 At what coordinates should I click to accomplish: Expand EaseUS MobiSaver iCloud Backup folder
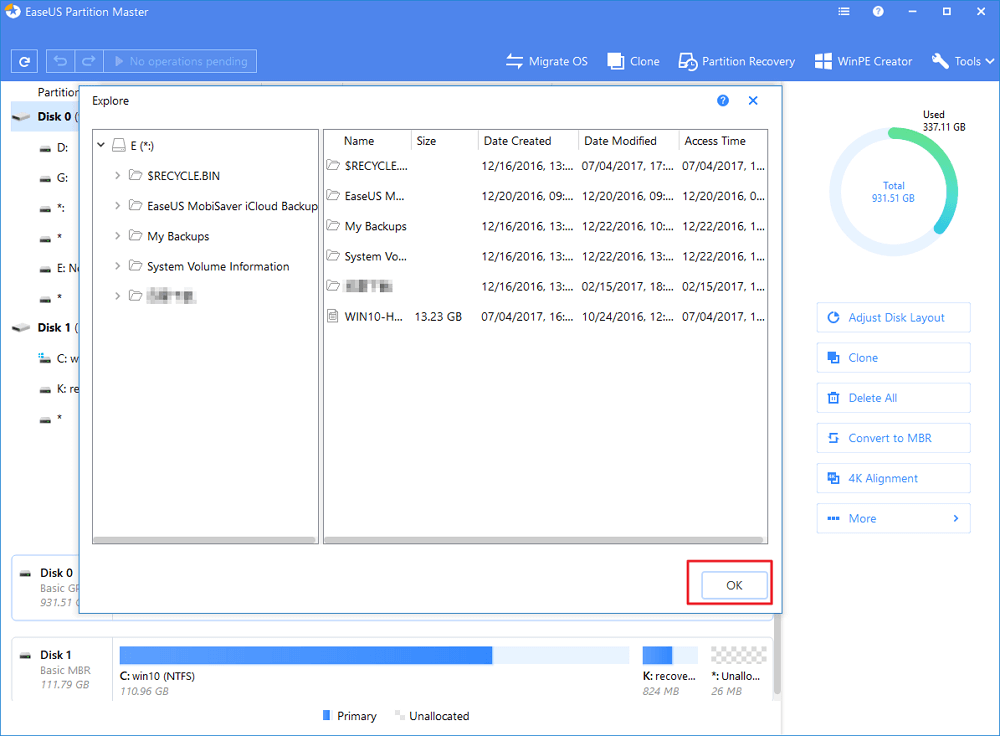point(117,205)
